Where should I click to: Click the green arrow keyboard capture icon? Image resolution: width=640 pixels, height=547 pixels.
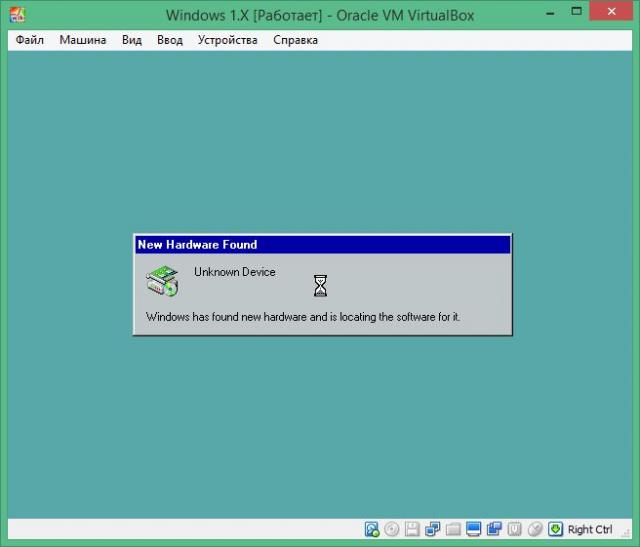tap(555, 529)
